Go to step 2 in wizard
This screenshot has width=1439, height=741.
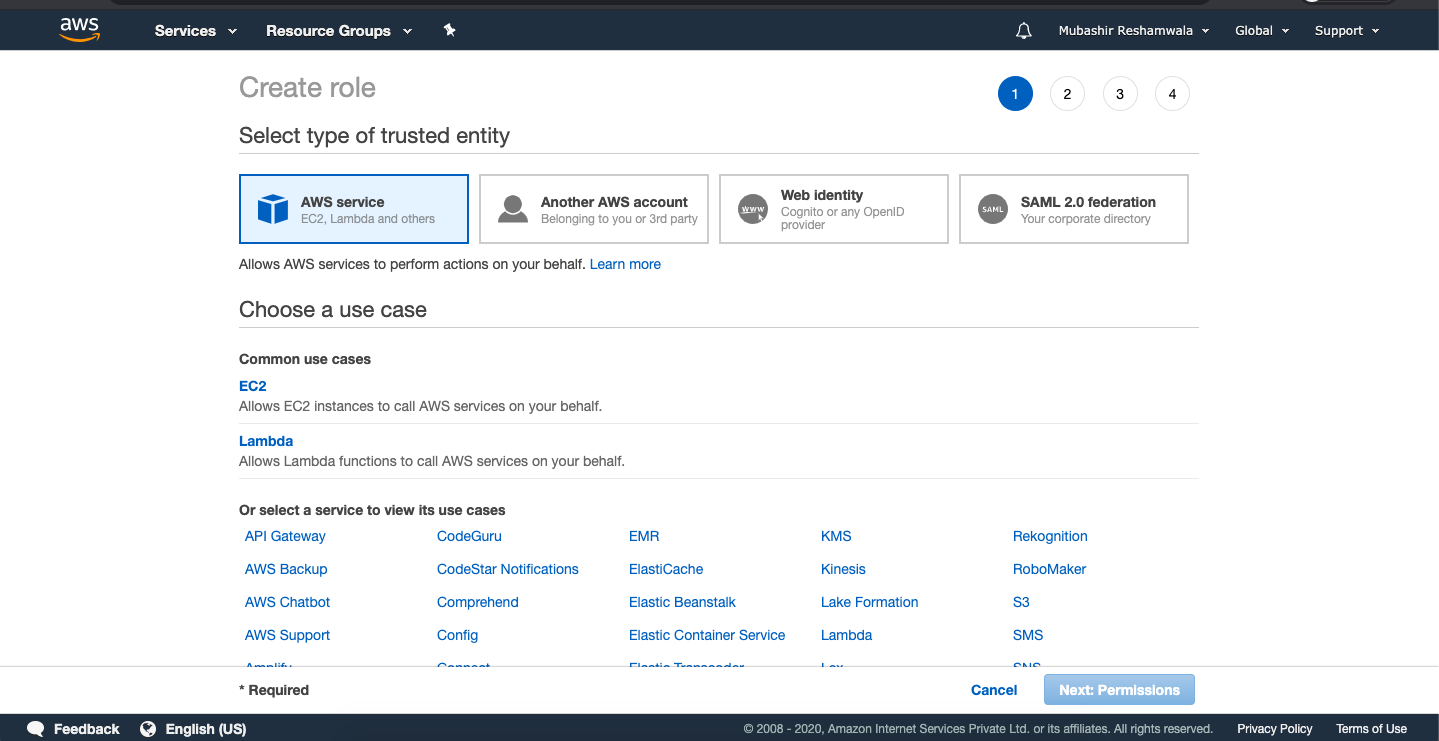tap(1067, 94)
